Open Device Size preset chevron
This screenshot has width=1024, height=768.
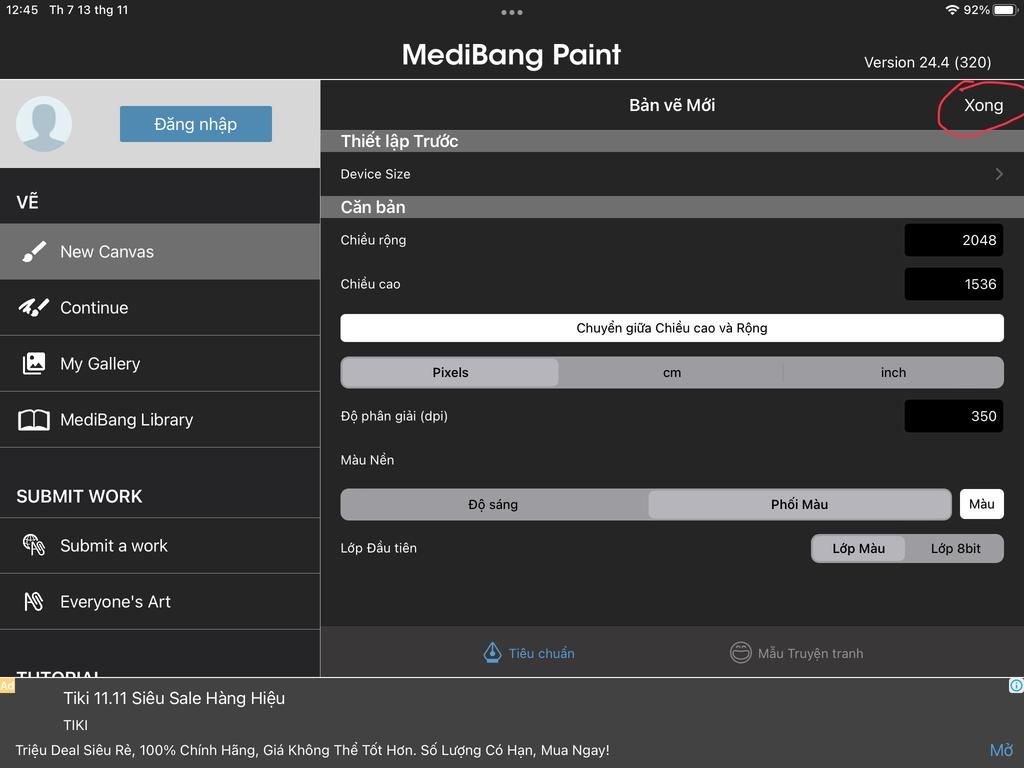point(999,174)
